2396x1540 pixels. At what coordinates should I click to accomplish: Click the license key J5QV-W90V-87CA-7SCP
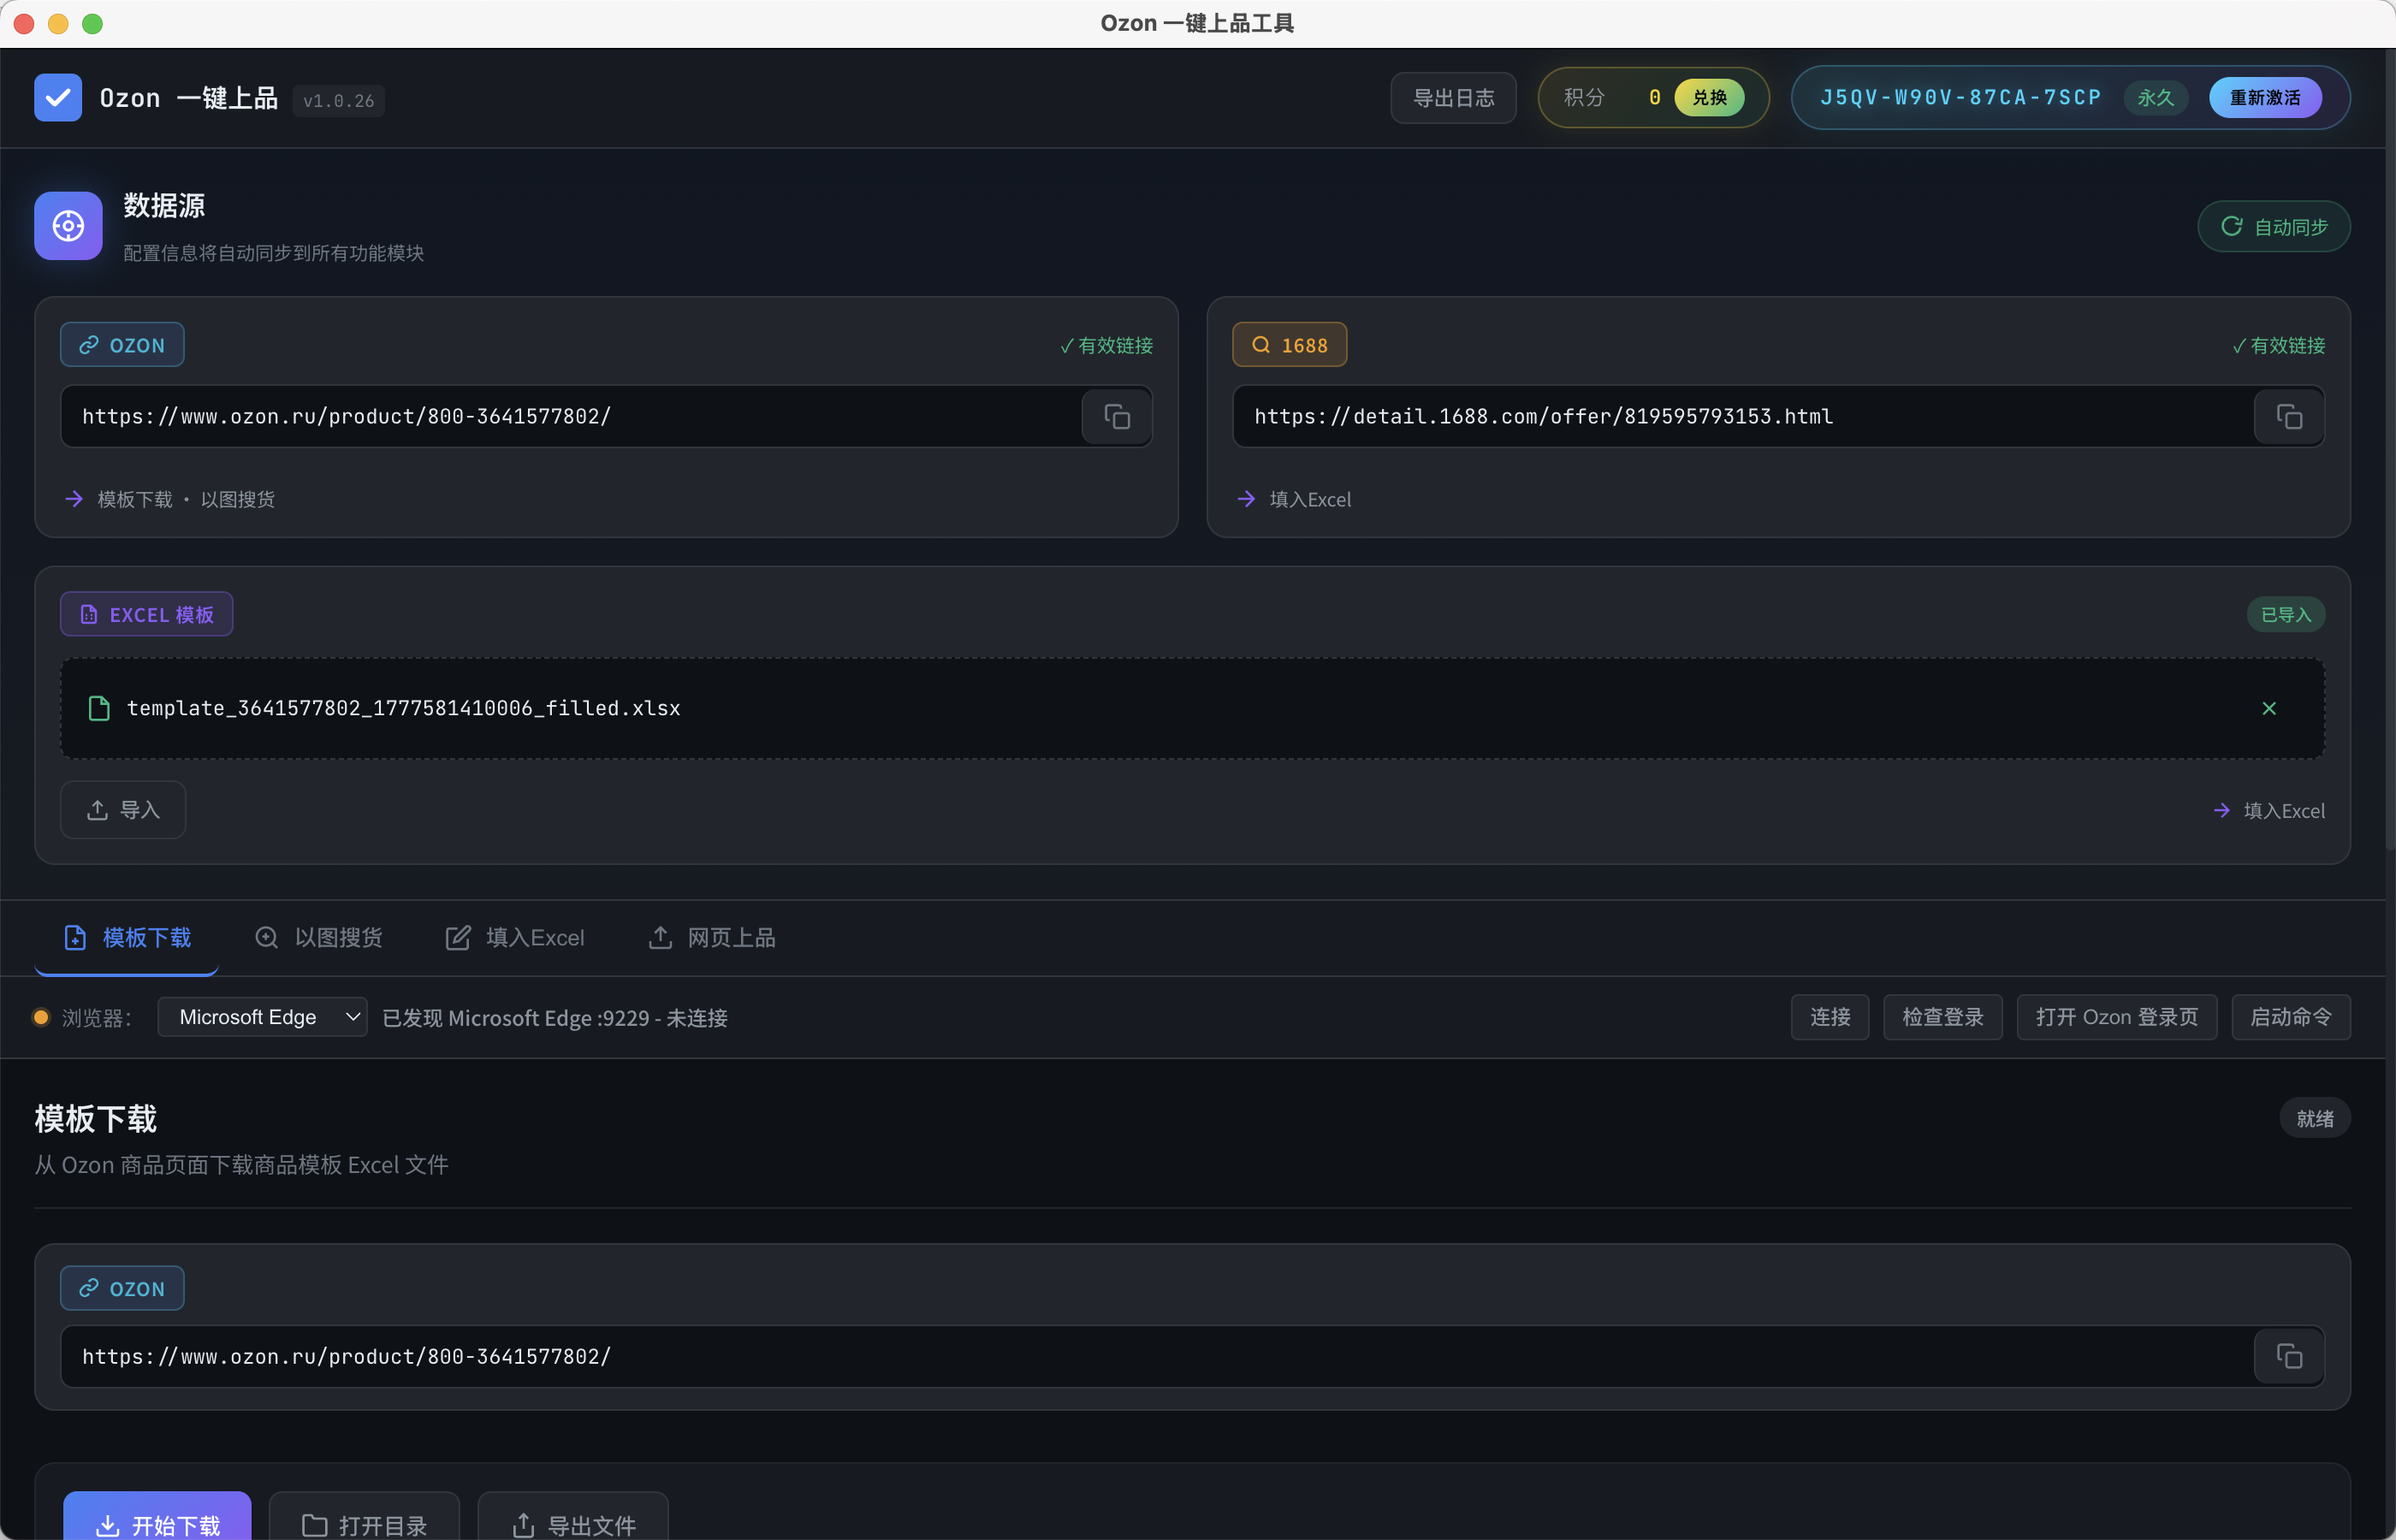pos(1960,97)
